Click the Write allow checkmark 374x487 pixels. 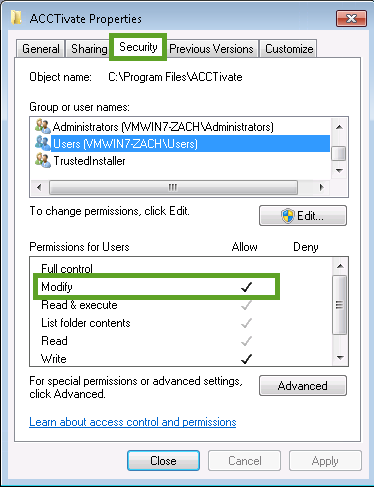pos(246,359)
